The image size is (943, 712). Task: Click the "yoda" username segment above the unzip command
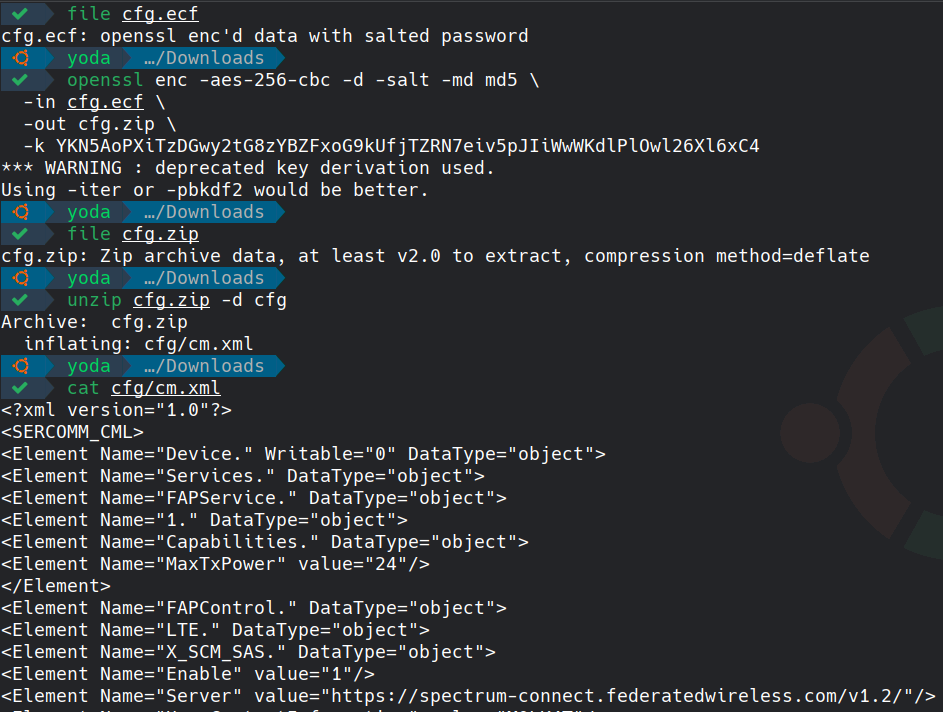(89, 278)
